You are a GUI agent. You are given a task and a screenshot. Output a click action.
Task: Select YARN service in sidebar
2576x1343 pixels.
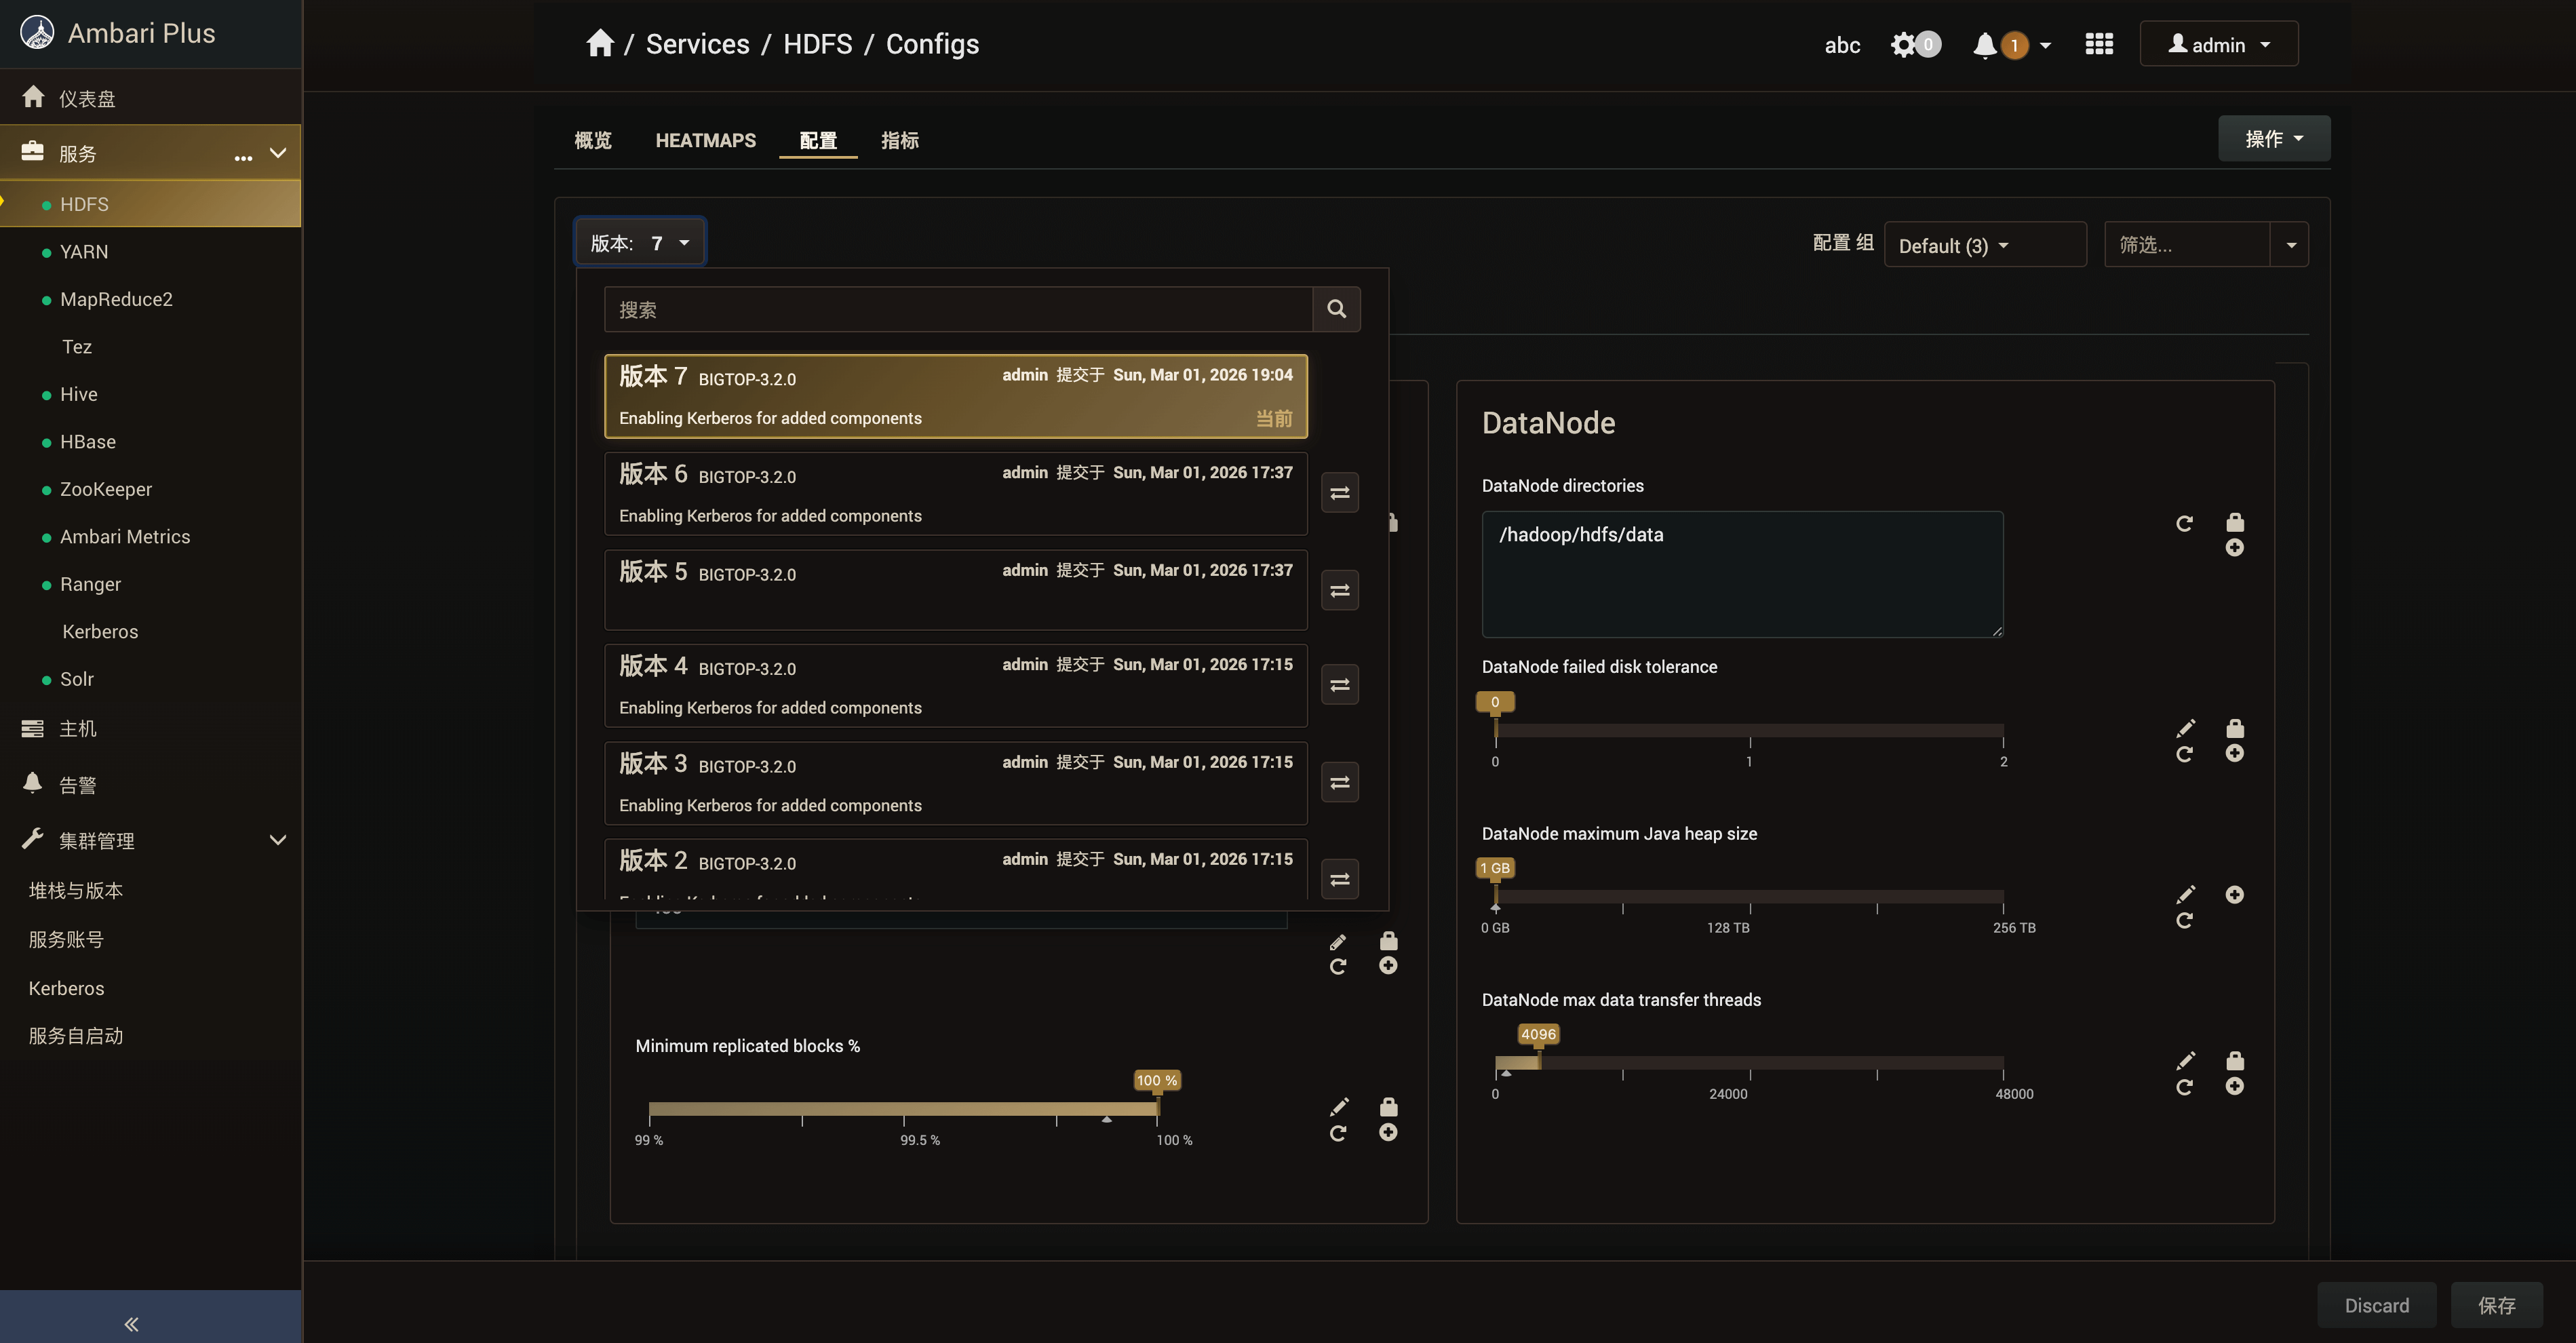coord(84,252)
